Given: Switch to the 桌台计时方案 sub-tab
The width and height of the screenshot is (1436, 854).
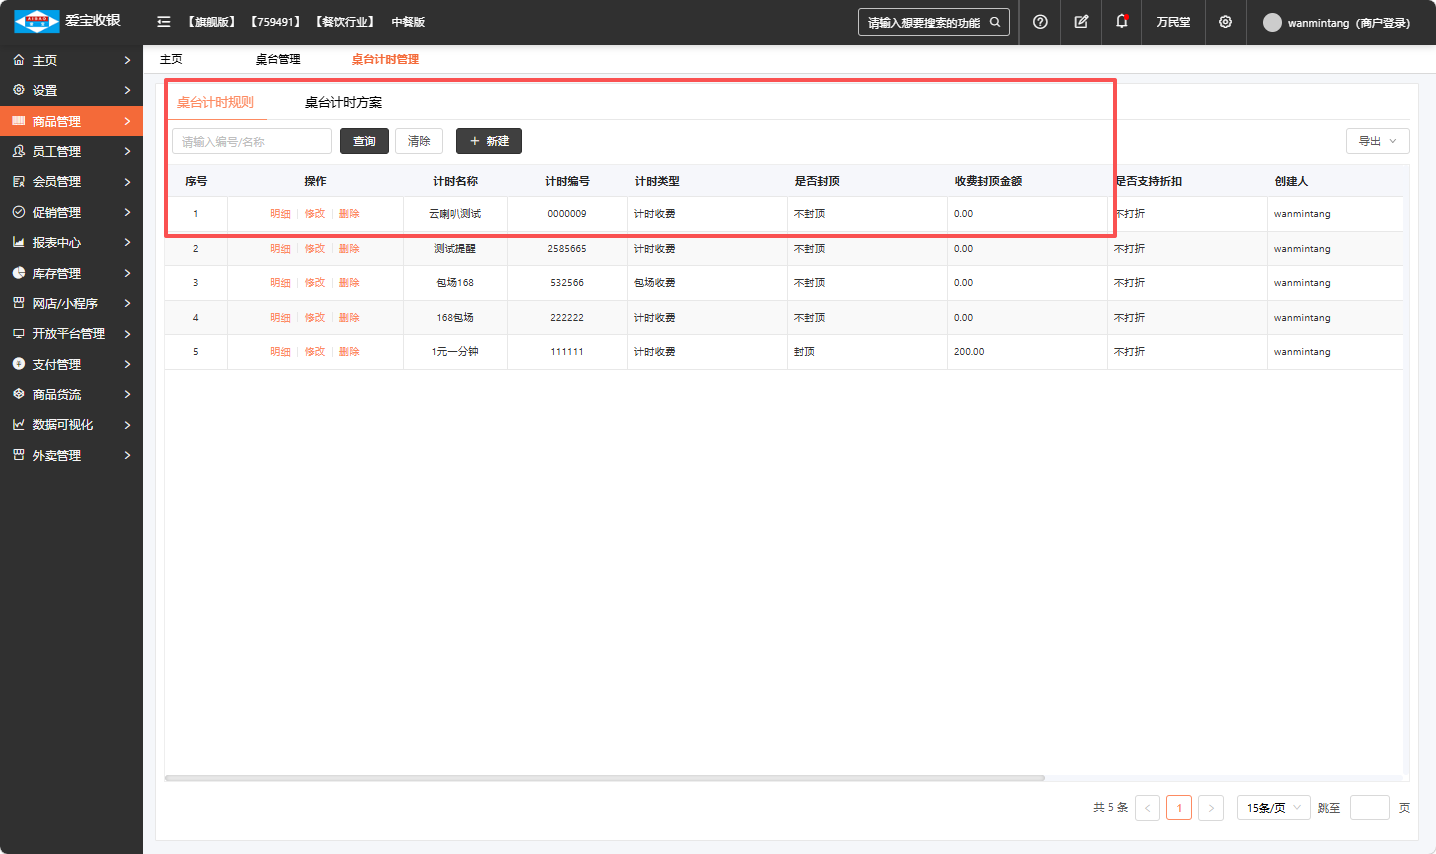Looking at the screenshot, I should (343, 102).
